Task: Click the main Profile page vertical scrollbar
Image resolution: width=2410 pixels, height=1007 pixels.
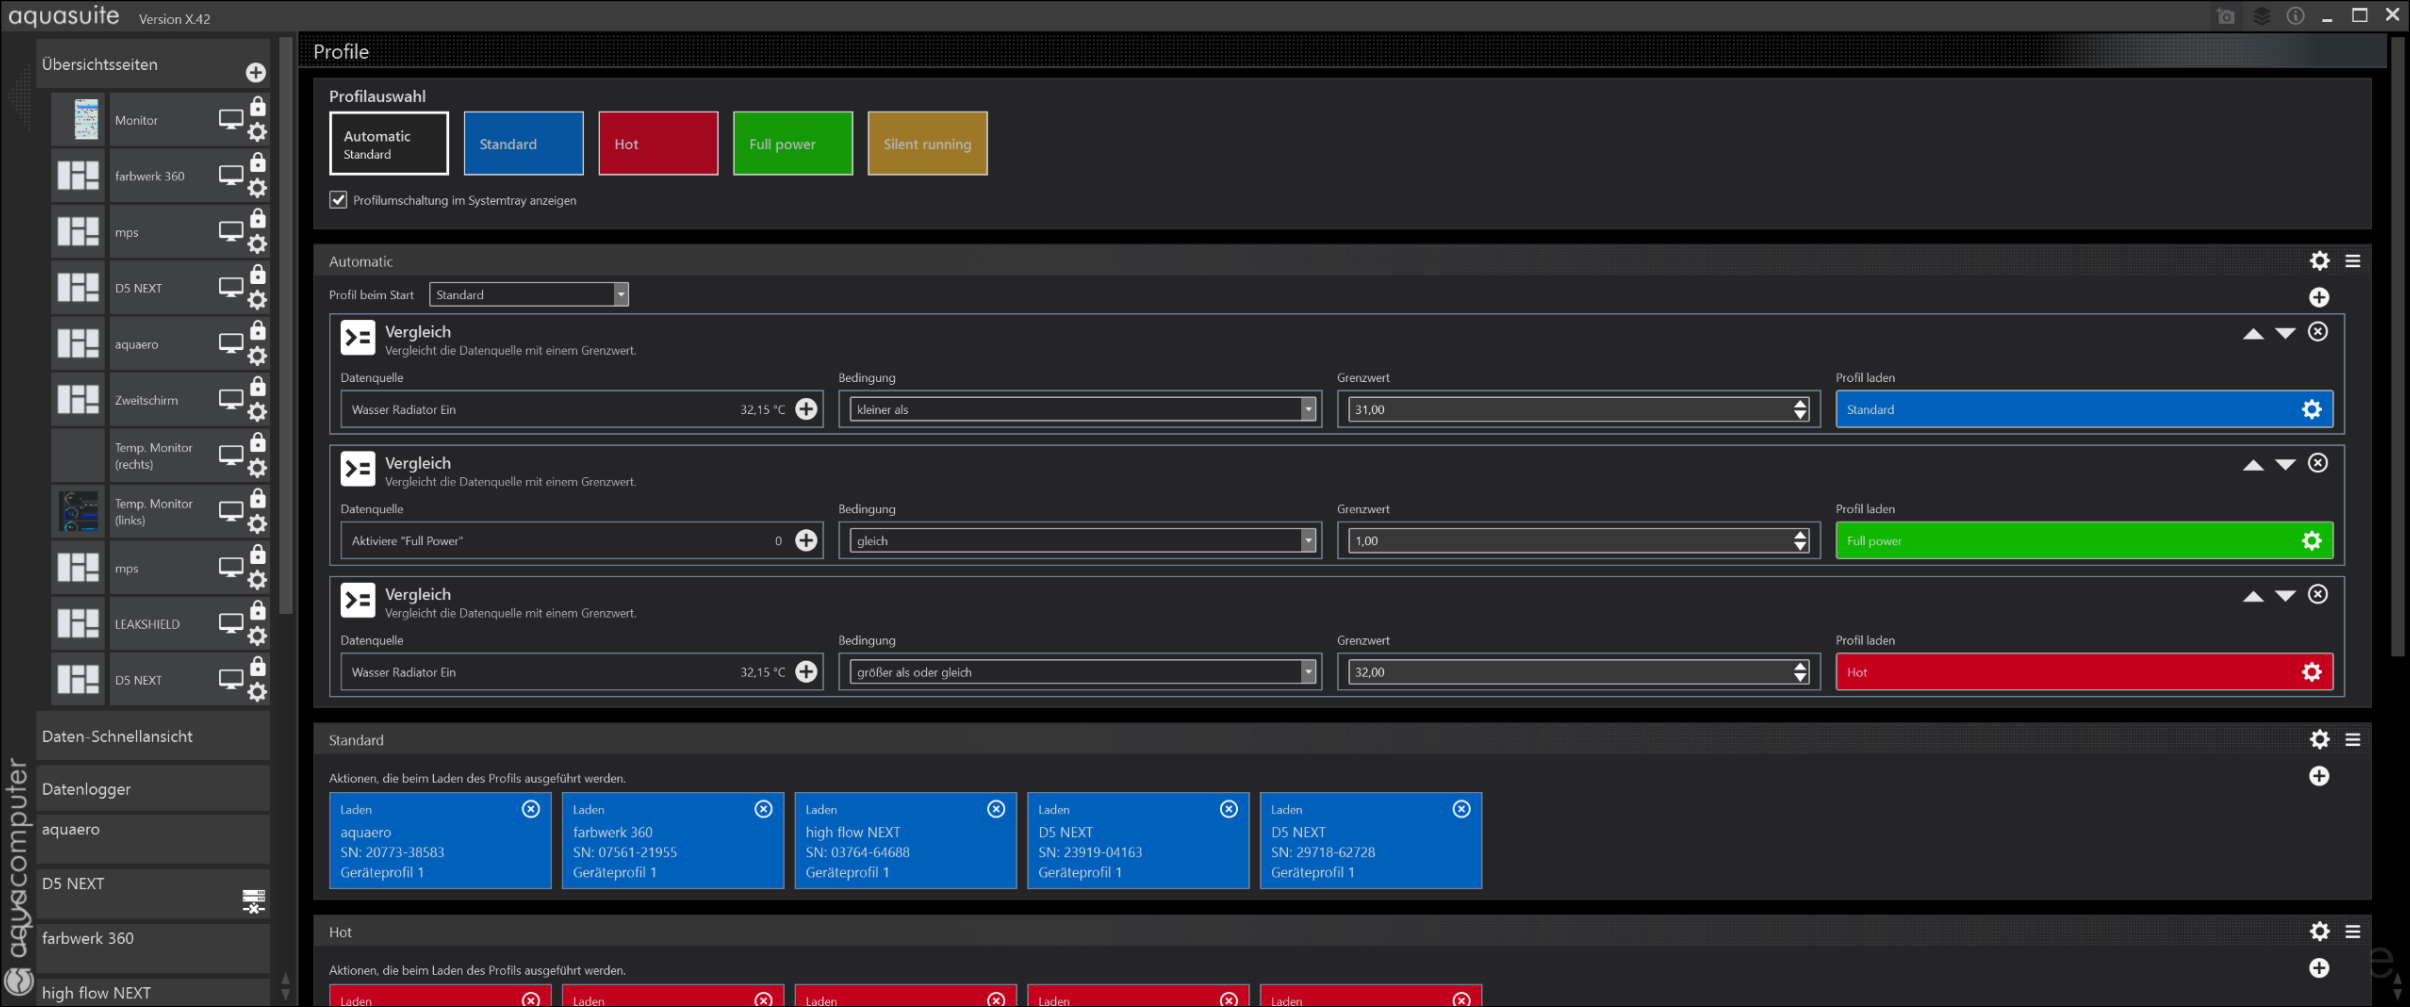Action: coord(2397,347)
